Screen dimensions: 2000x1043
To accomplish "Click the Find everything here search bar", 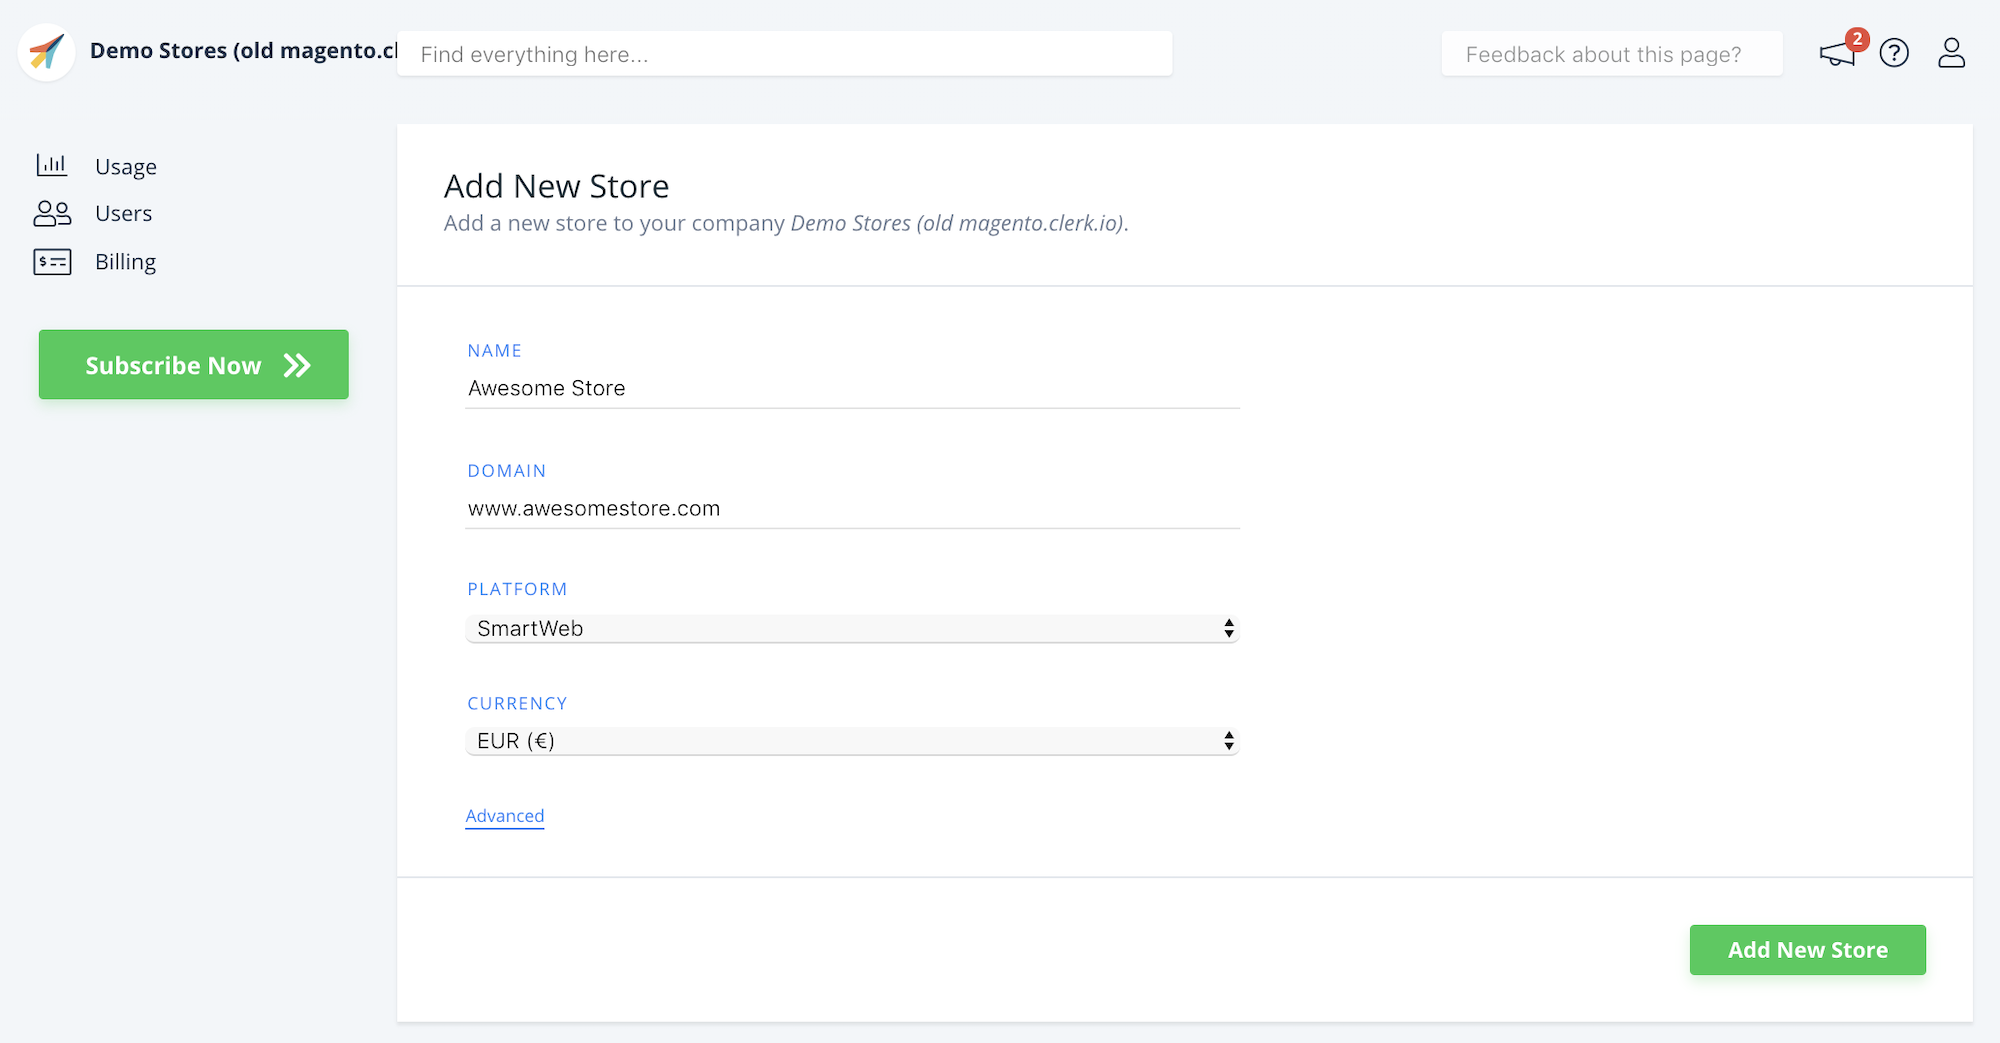I will pyautogui.click(x=785, y=54).
